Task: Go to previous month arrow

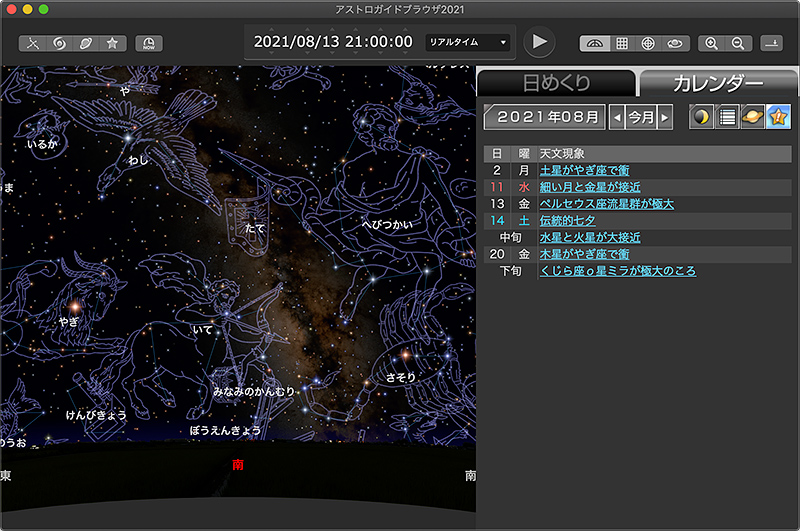Action: [617, 118]
